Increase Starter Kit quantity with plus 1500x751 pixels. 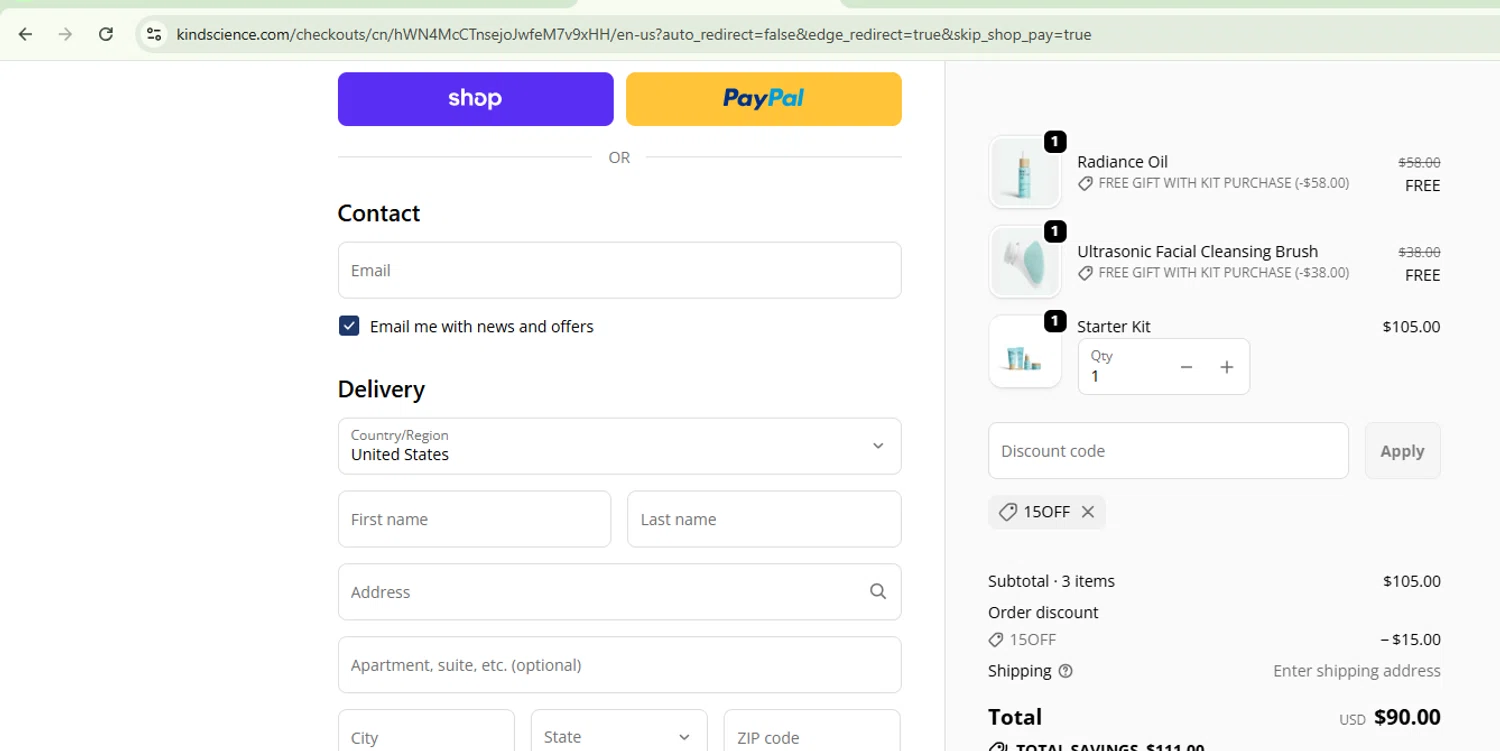[x=1227, y=367]
